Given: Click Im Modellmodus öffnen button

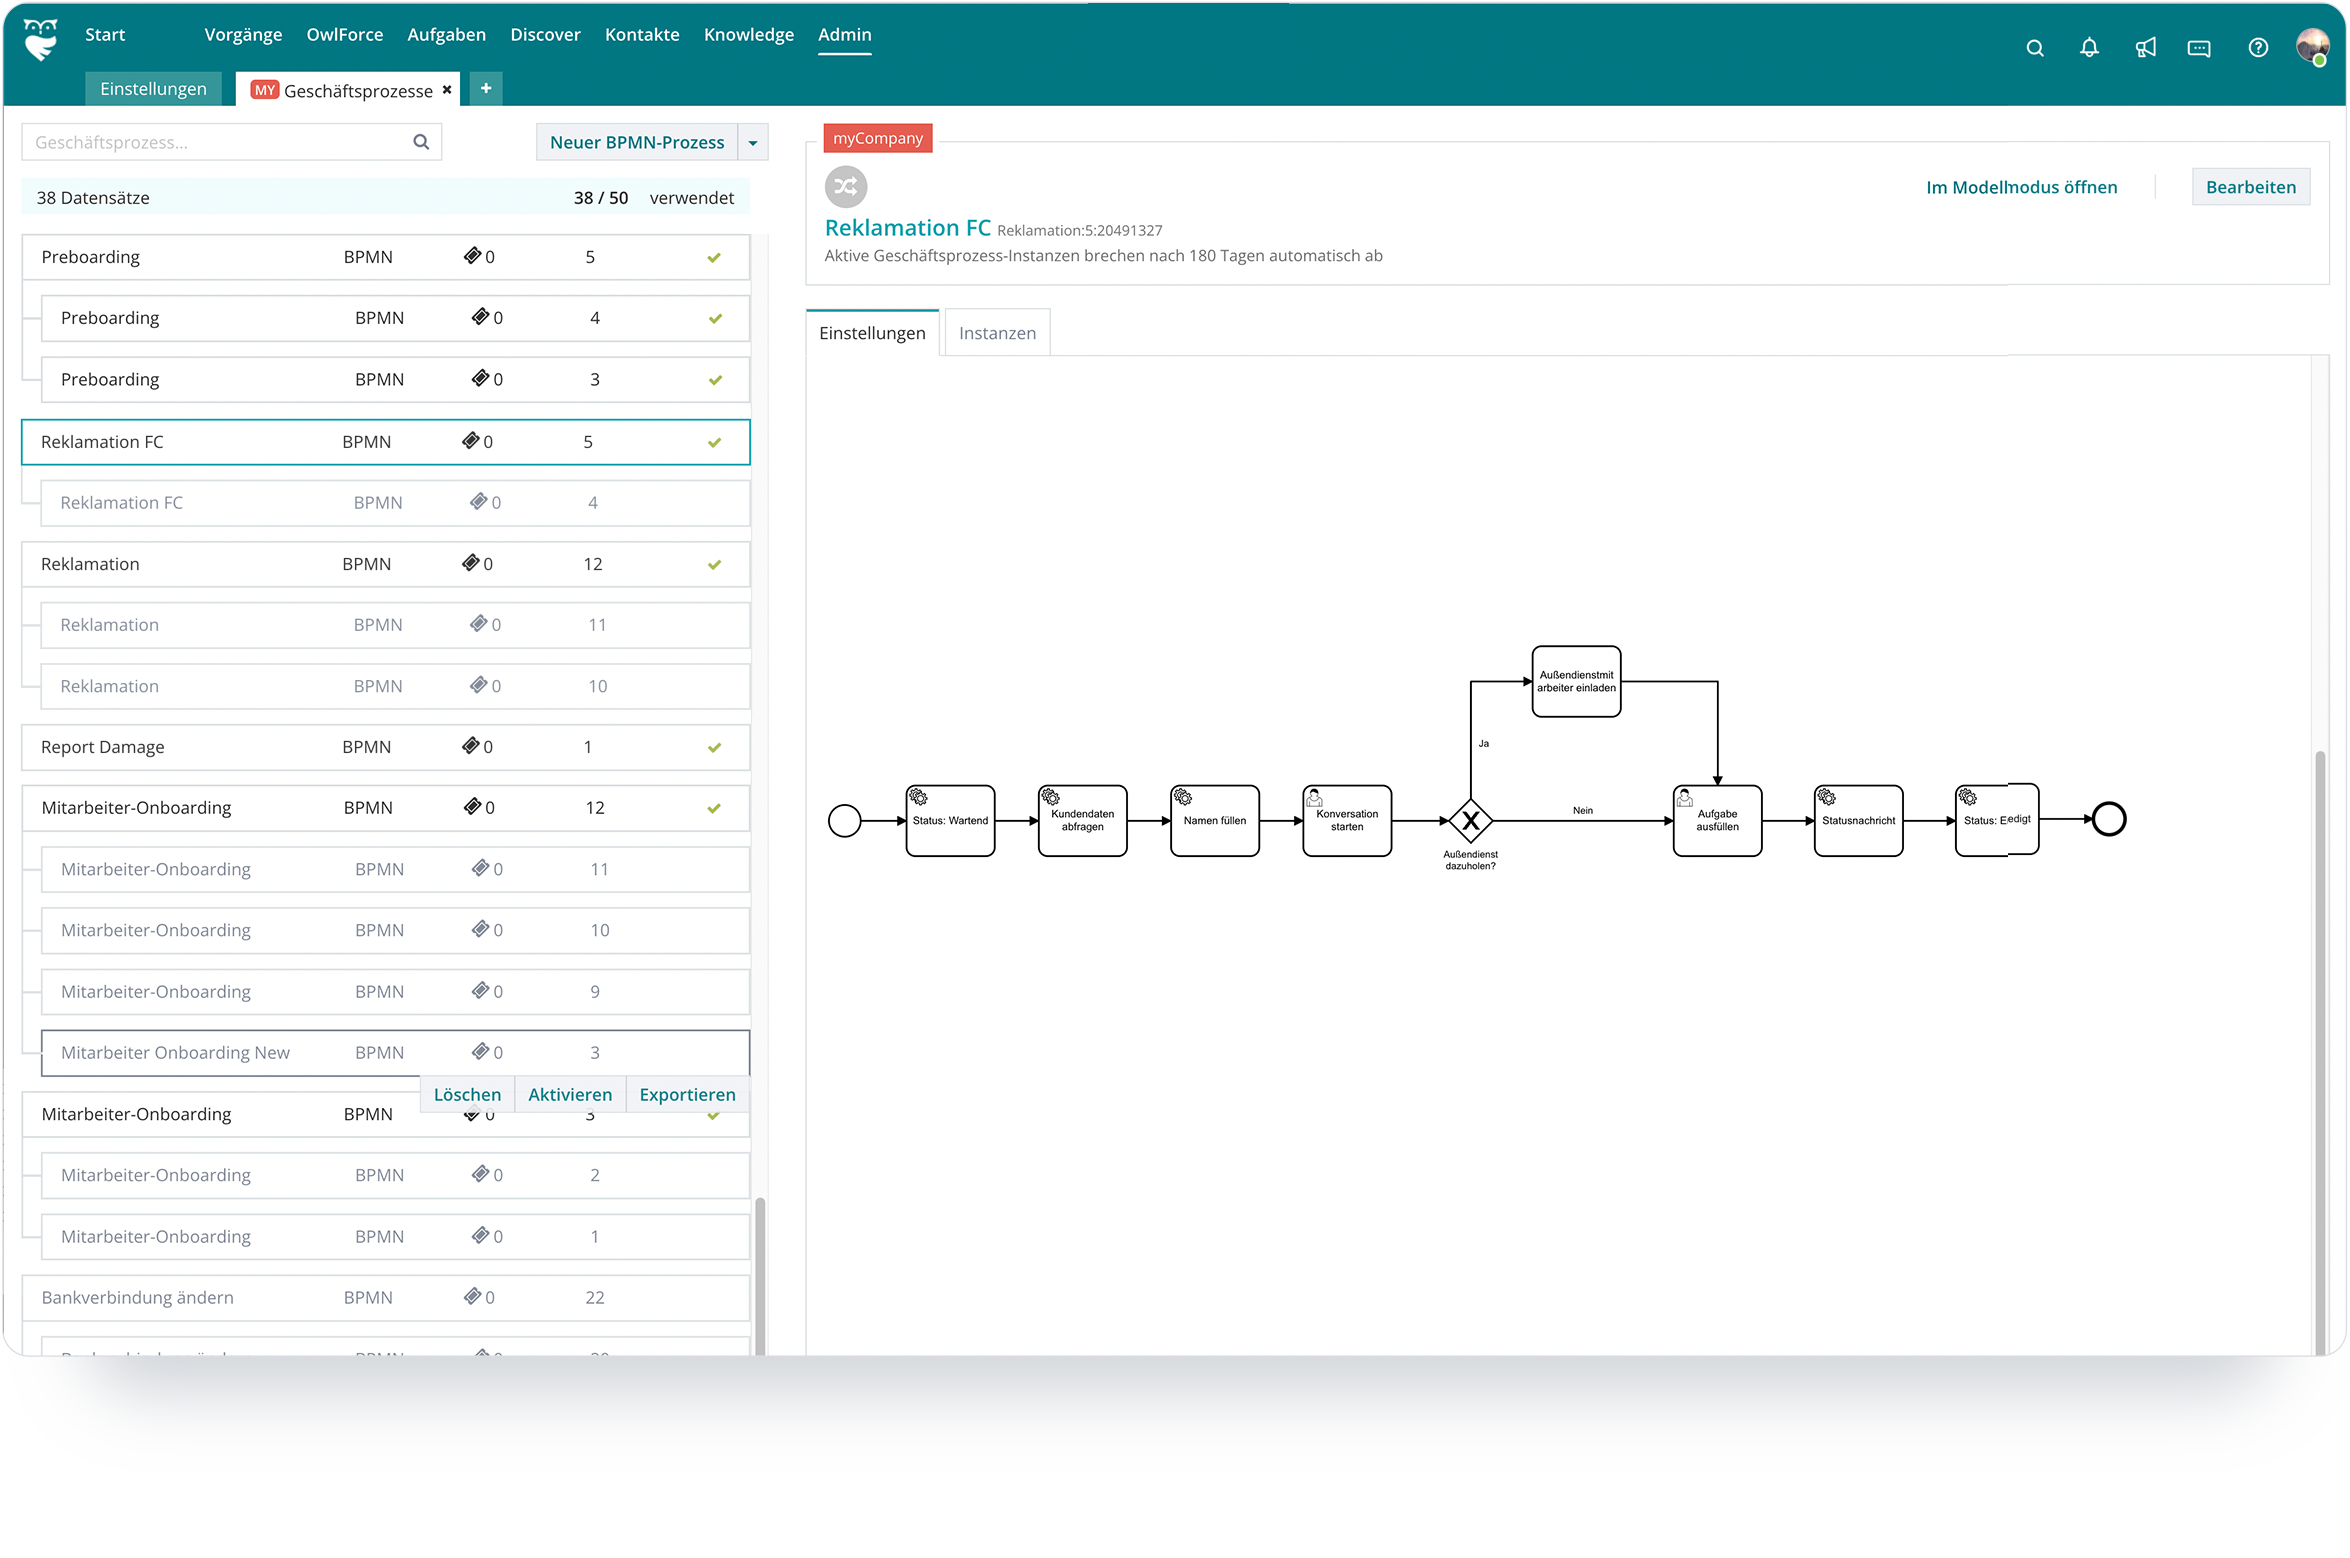Looking at the screenshot, I should [2023, 188].
